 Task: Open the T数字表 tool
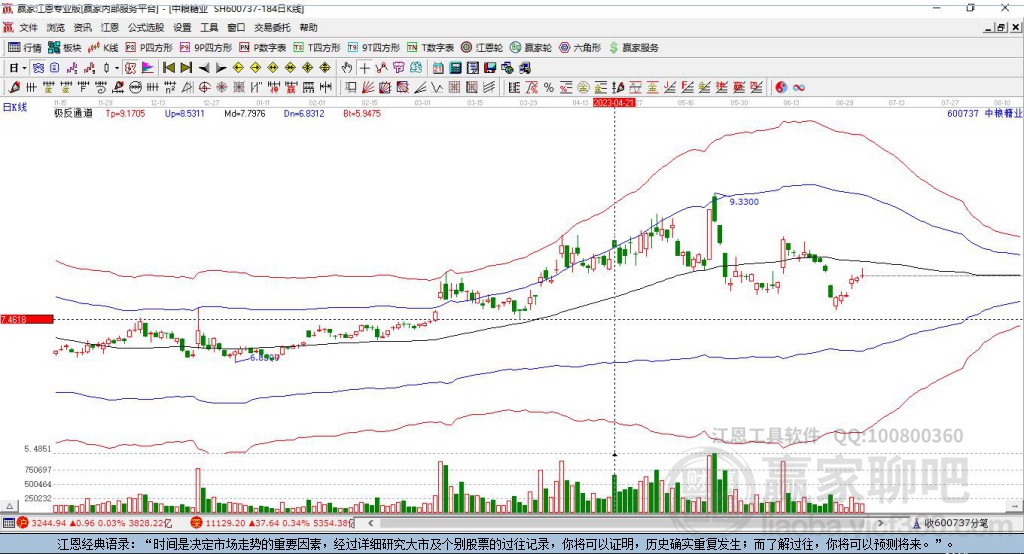pyautogui.click(x=430, y=48)
